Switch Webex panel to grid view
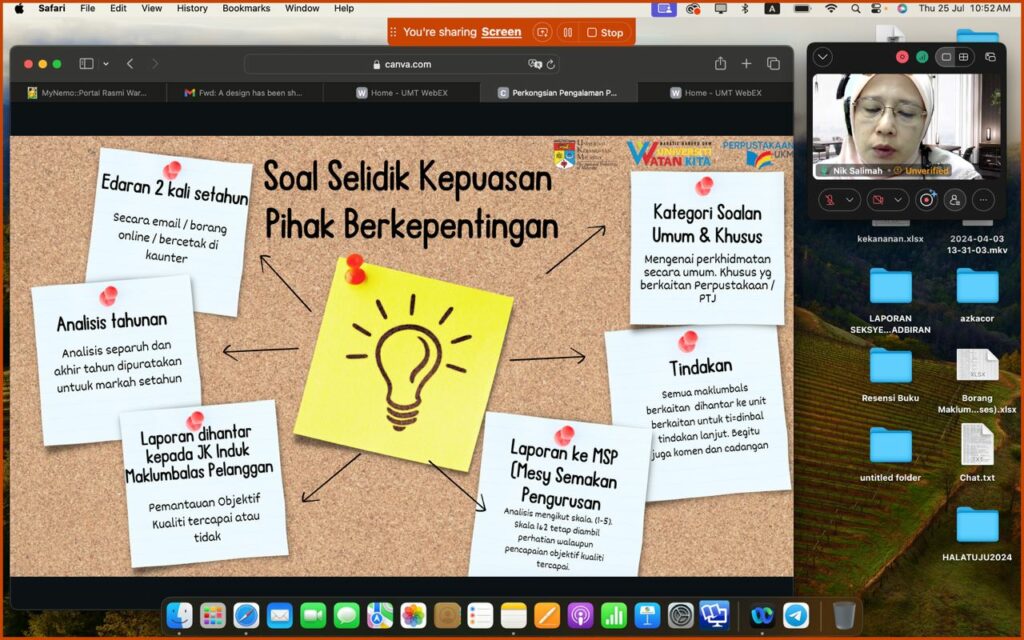 coord(963,57)
